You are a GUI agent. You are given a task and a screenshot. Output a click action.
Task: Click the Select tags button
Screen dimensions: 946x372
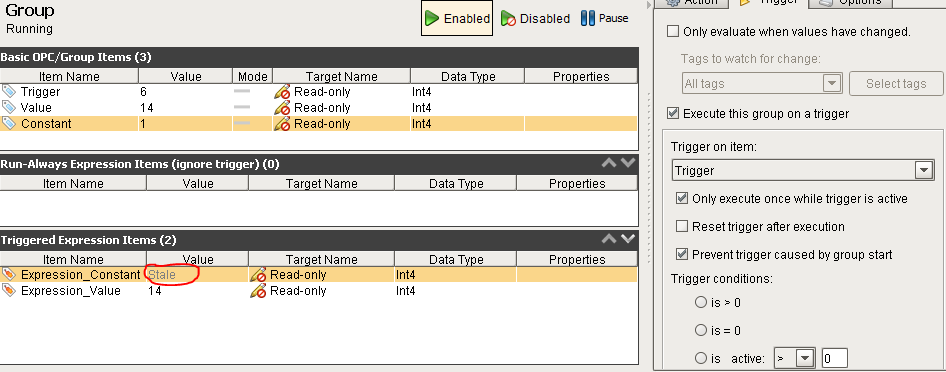pyautogui.click(x=896, y=84)
